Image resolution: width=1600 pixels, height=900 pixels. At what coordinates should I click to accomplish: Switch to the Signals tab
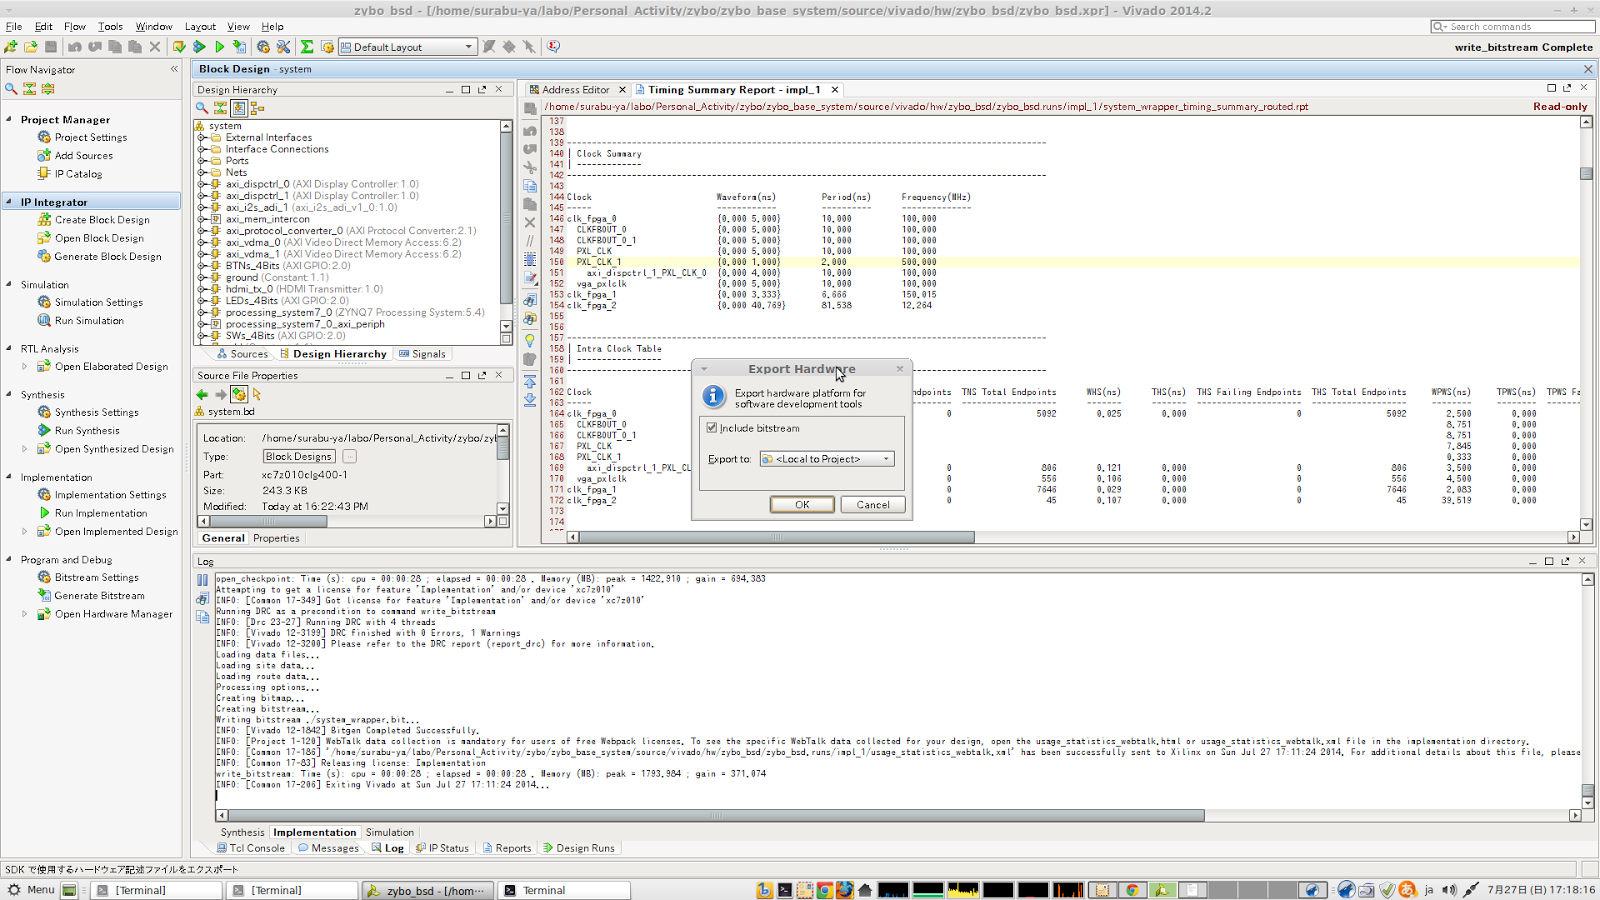422,354
